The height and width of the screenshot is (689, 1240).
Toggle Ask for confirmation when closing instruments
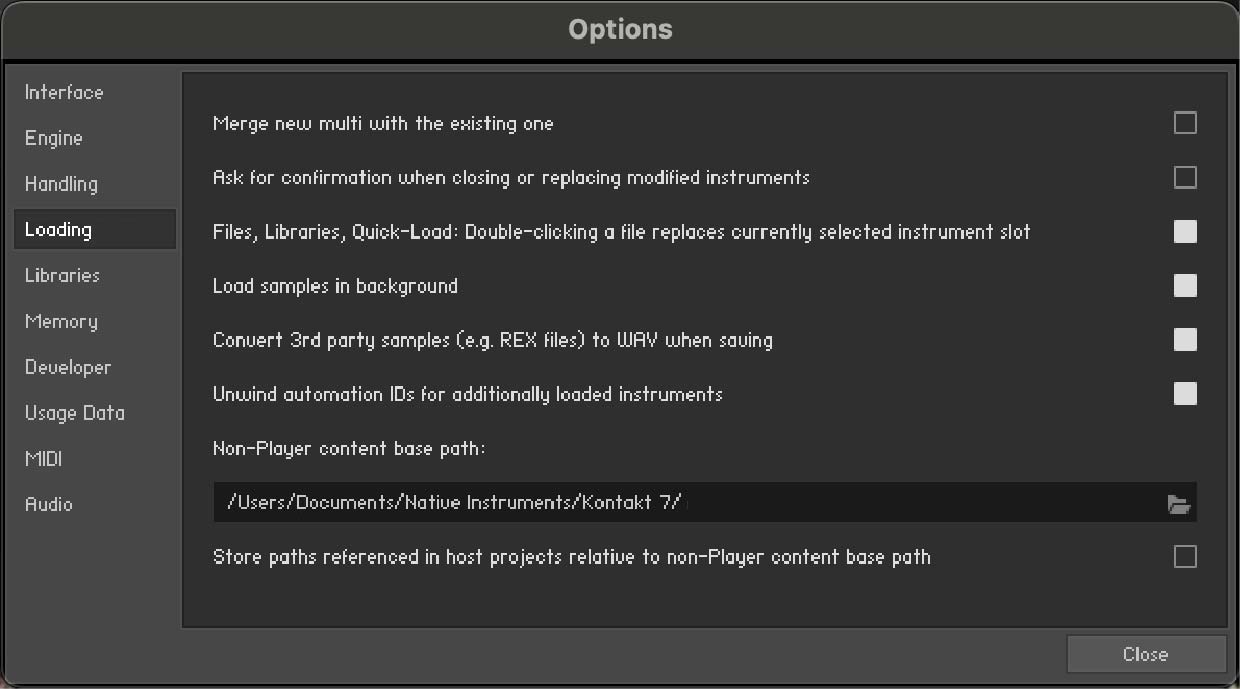1185,177
